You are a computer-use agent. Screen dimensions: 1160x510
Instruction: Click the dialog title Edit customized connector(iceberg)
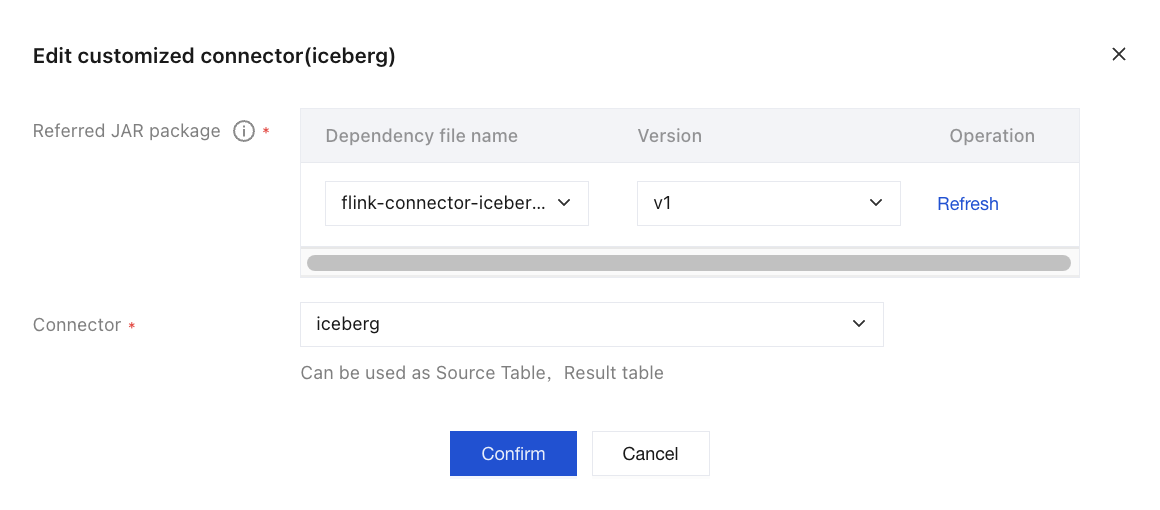pyautogui.click(x=215, y=56)
